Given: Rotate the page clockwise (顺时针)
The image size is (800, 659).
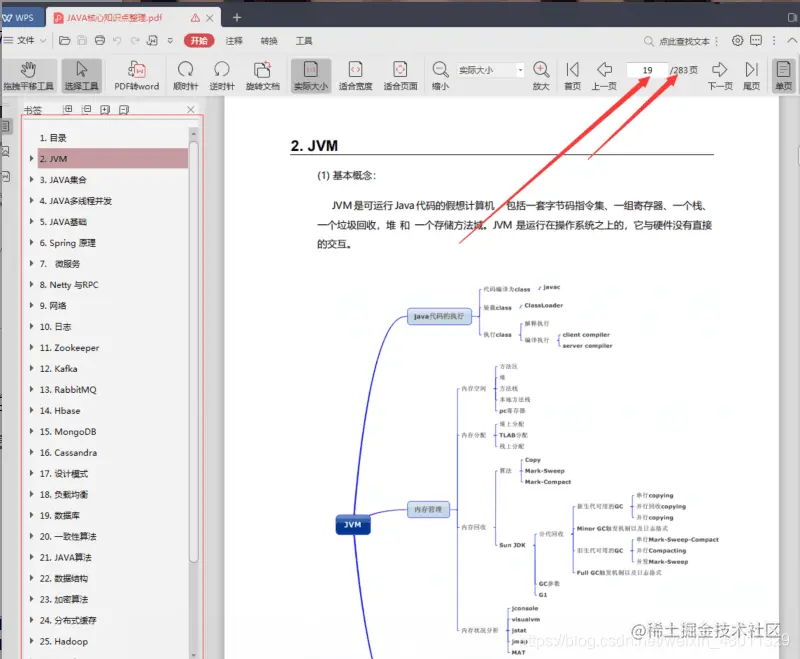Looking at the screenshot, I should click(x=188, y=72).
